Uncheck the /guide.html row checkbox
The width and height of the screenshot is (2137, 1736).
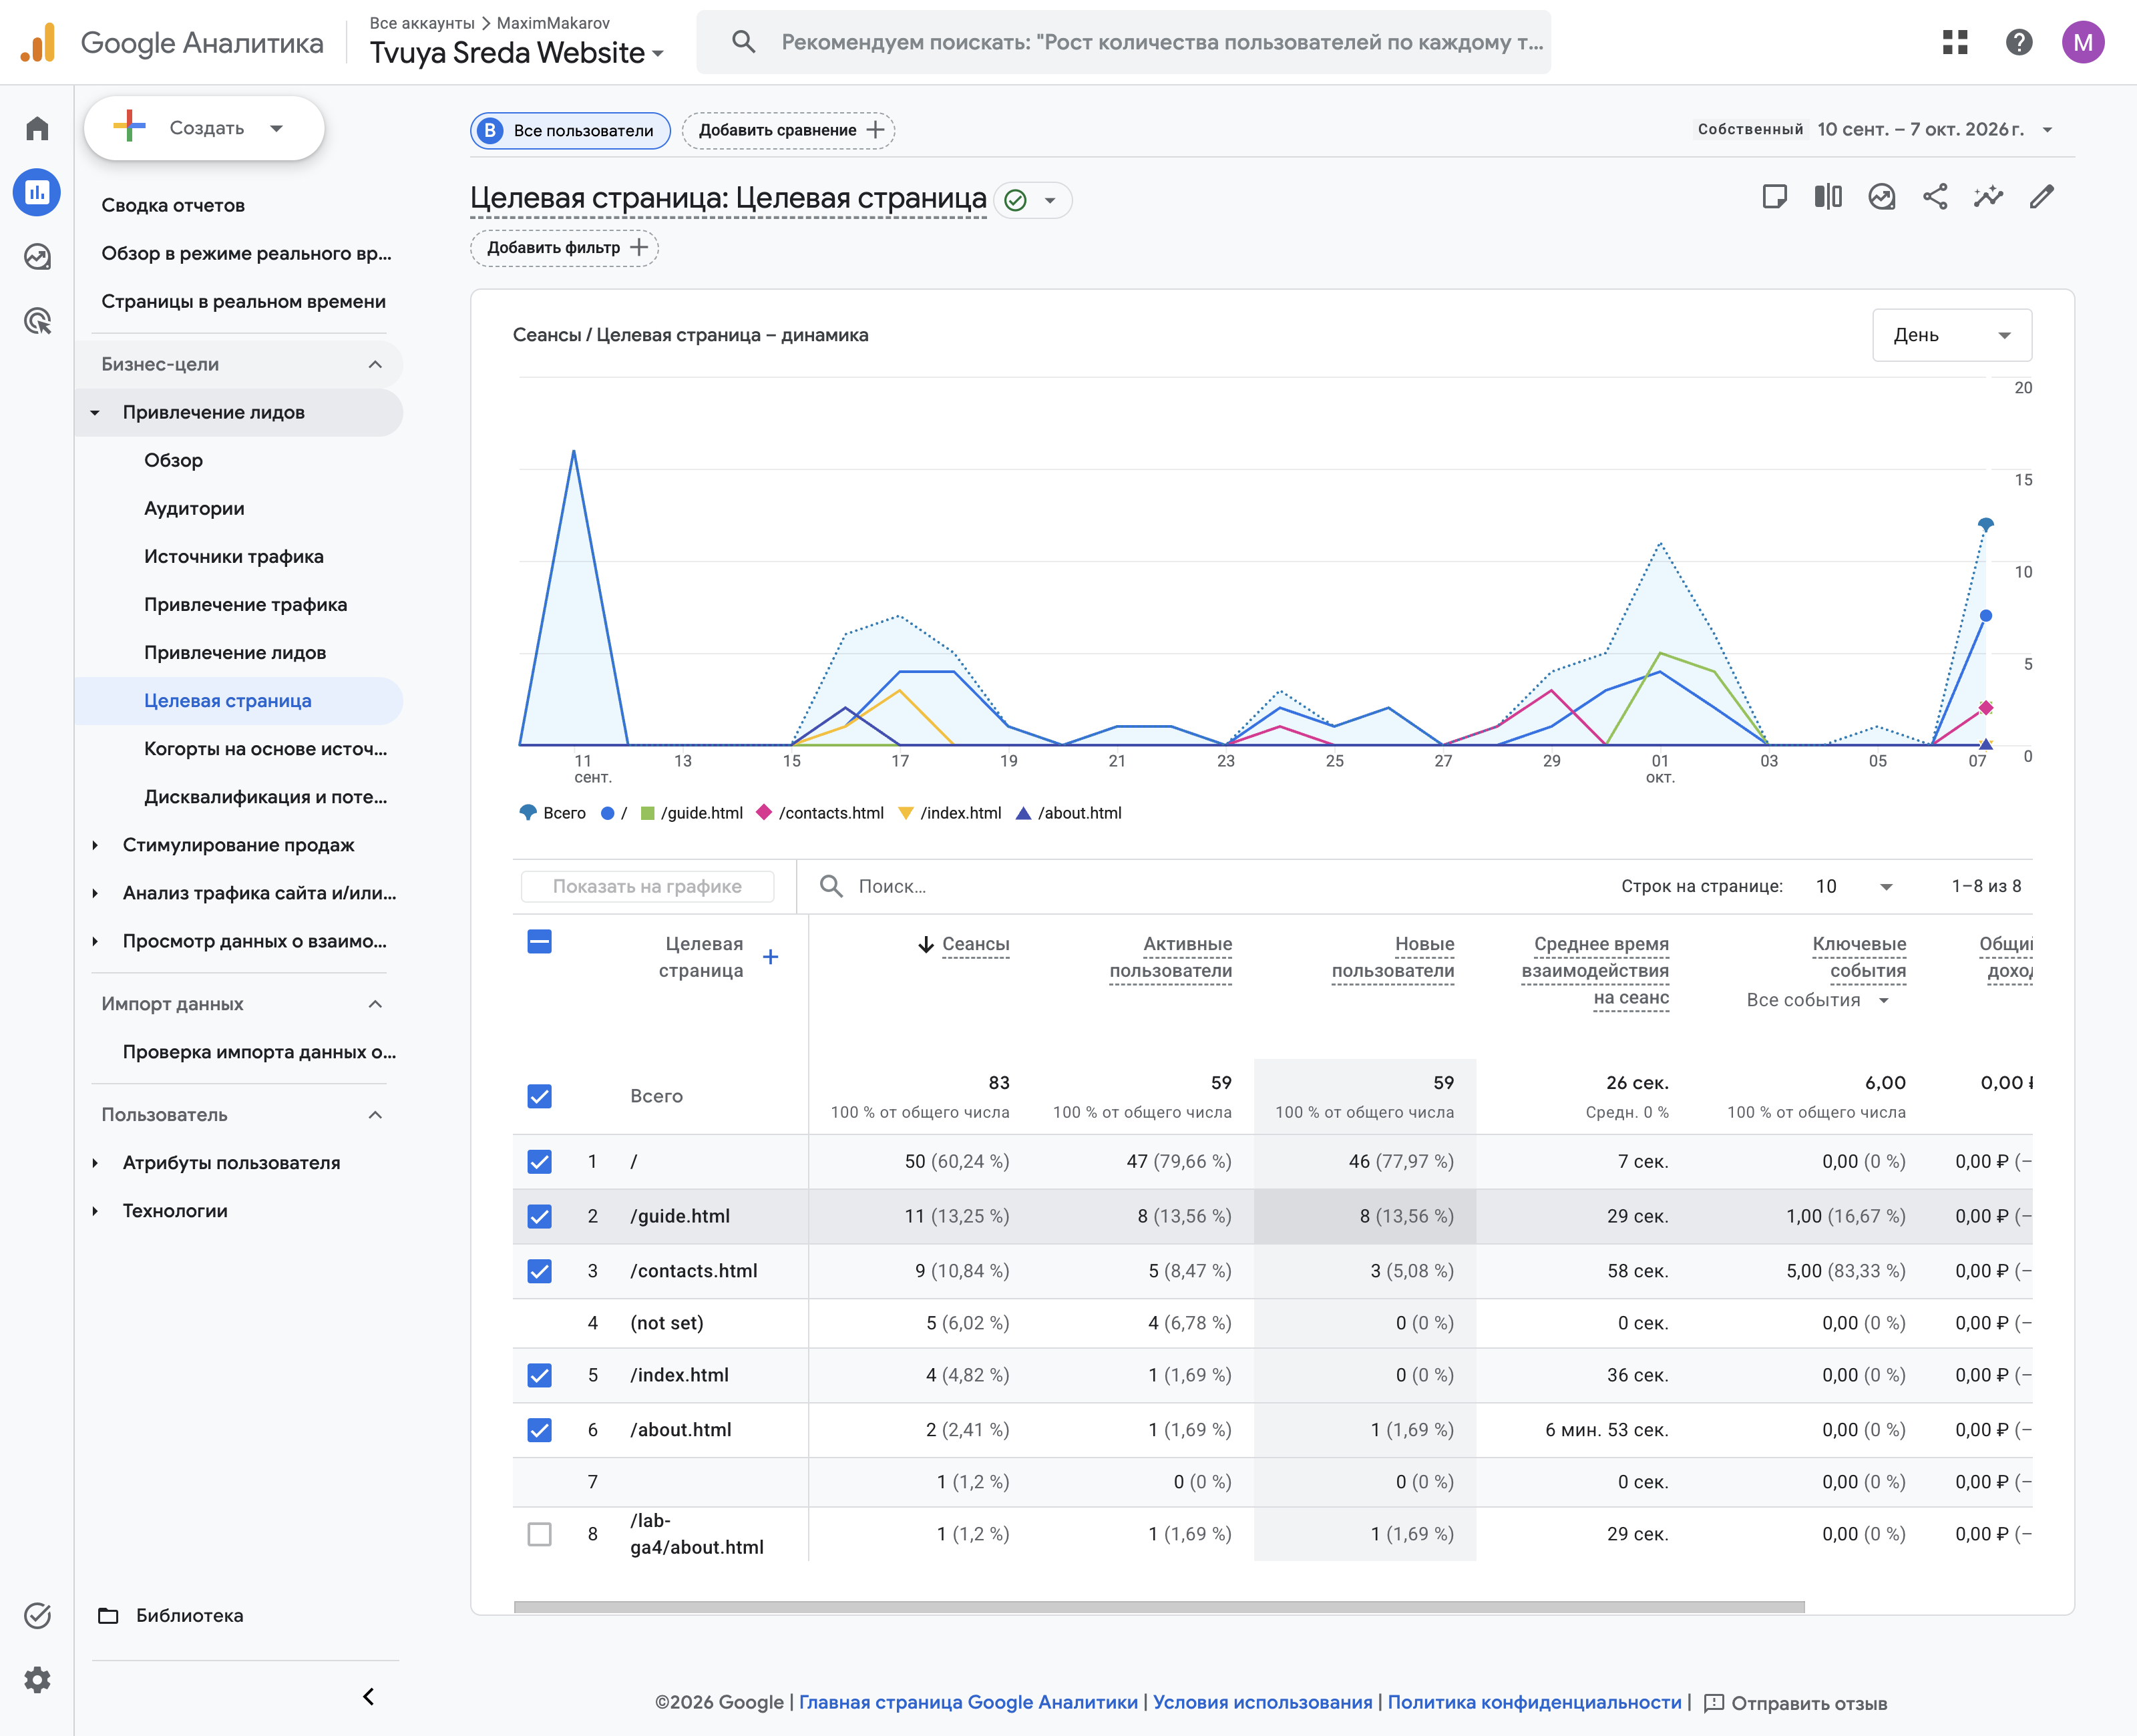click(539, 1216)
